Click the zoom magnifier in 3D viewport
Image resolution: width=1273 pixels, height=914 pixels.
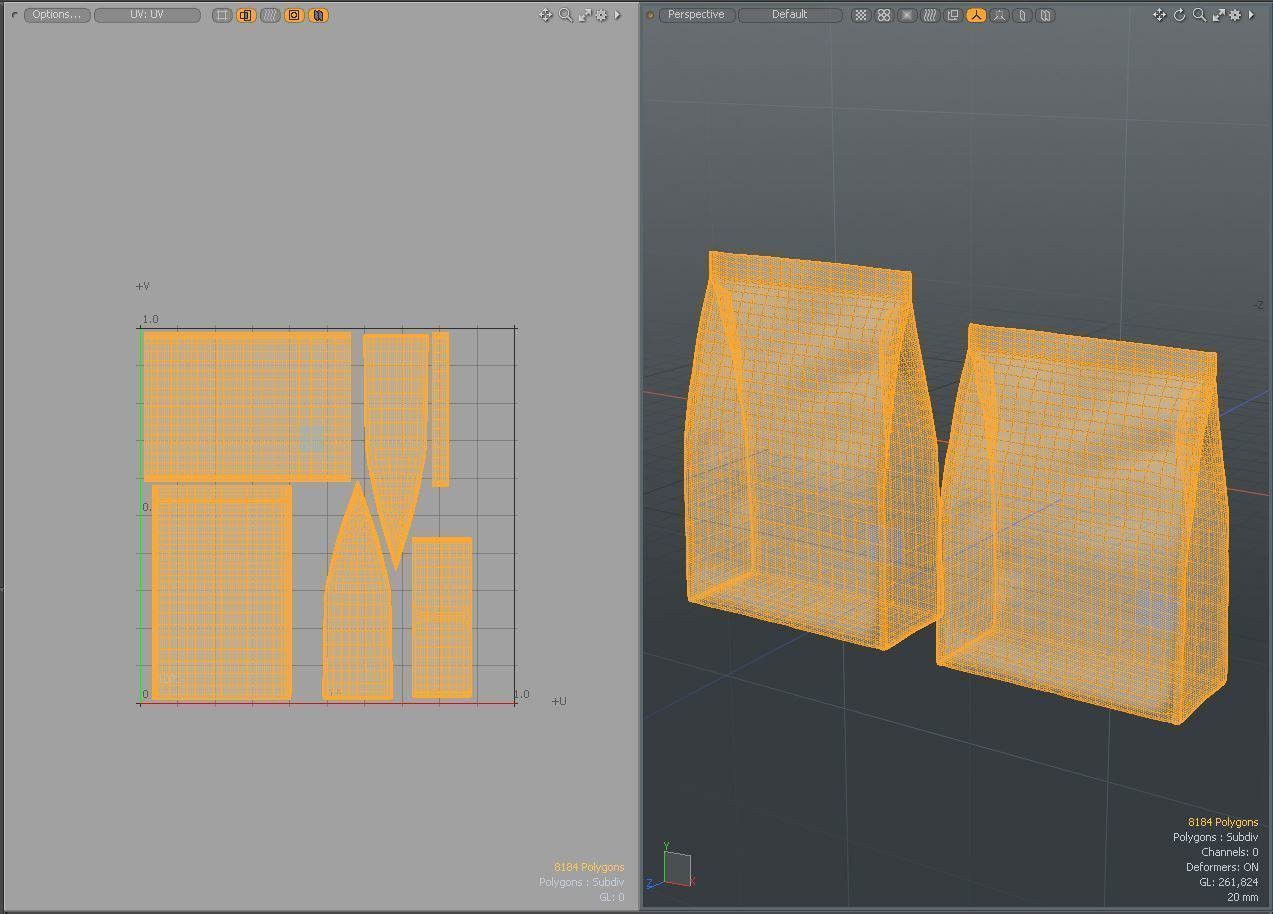[x=1199, y=15]
